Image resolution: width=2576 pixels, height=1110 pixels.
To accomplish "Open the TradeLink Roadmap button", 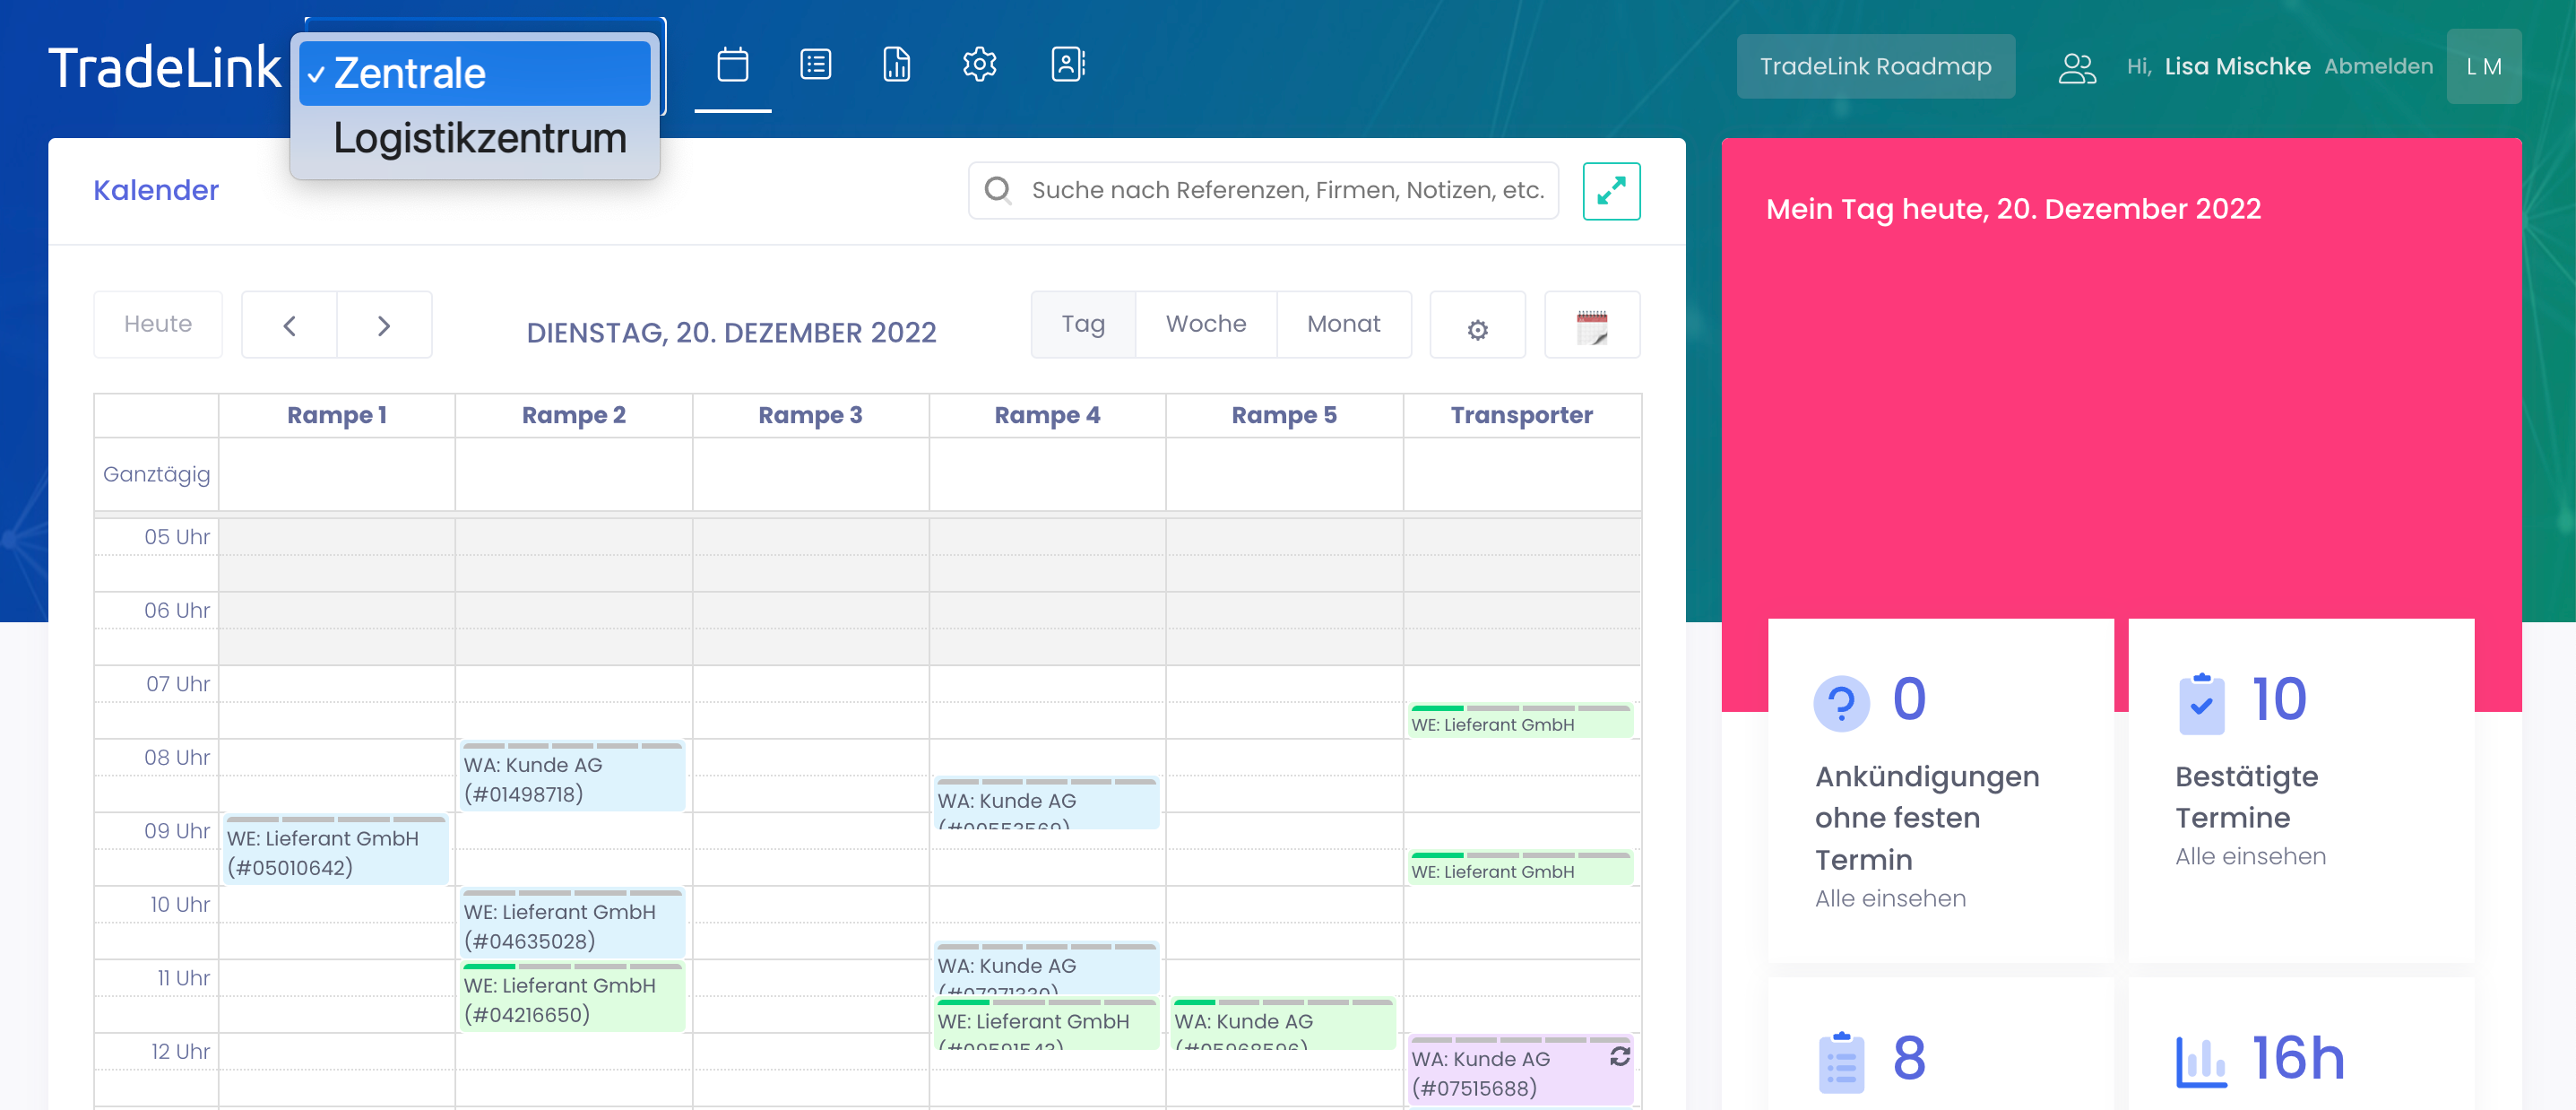I will (1875, 67).
